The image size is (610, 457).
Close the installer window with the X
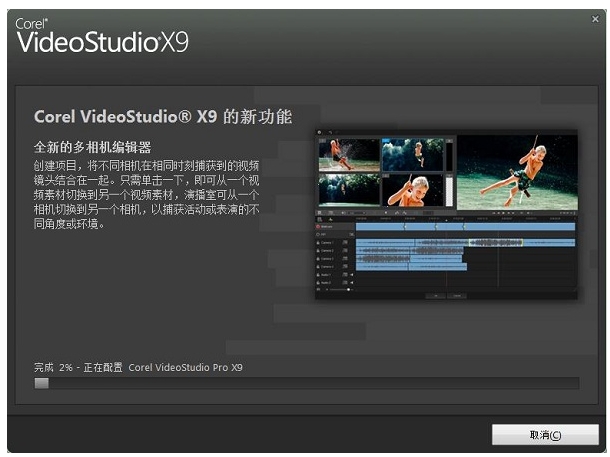point(595,19)
